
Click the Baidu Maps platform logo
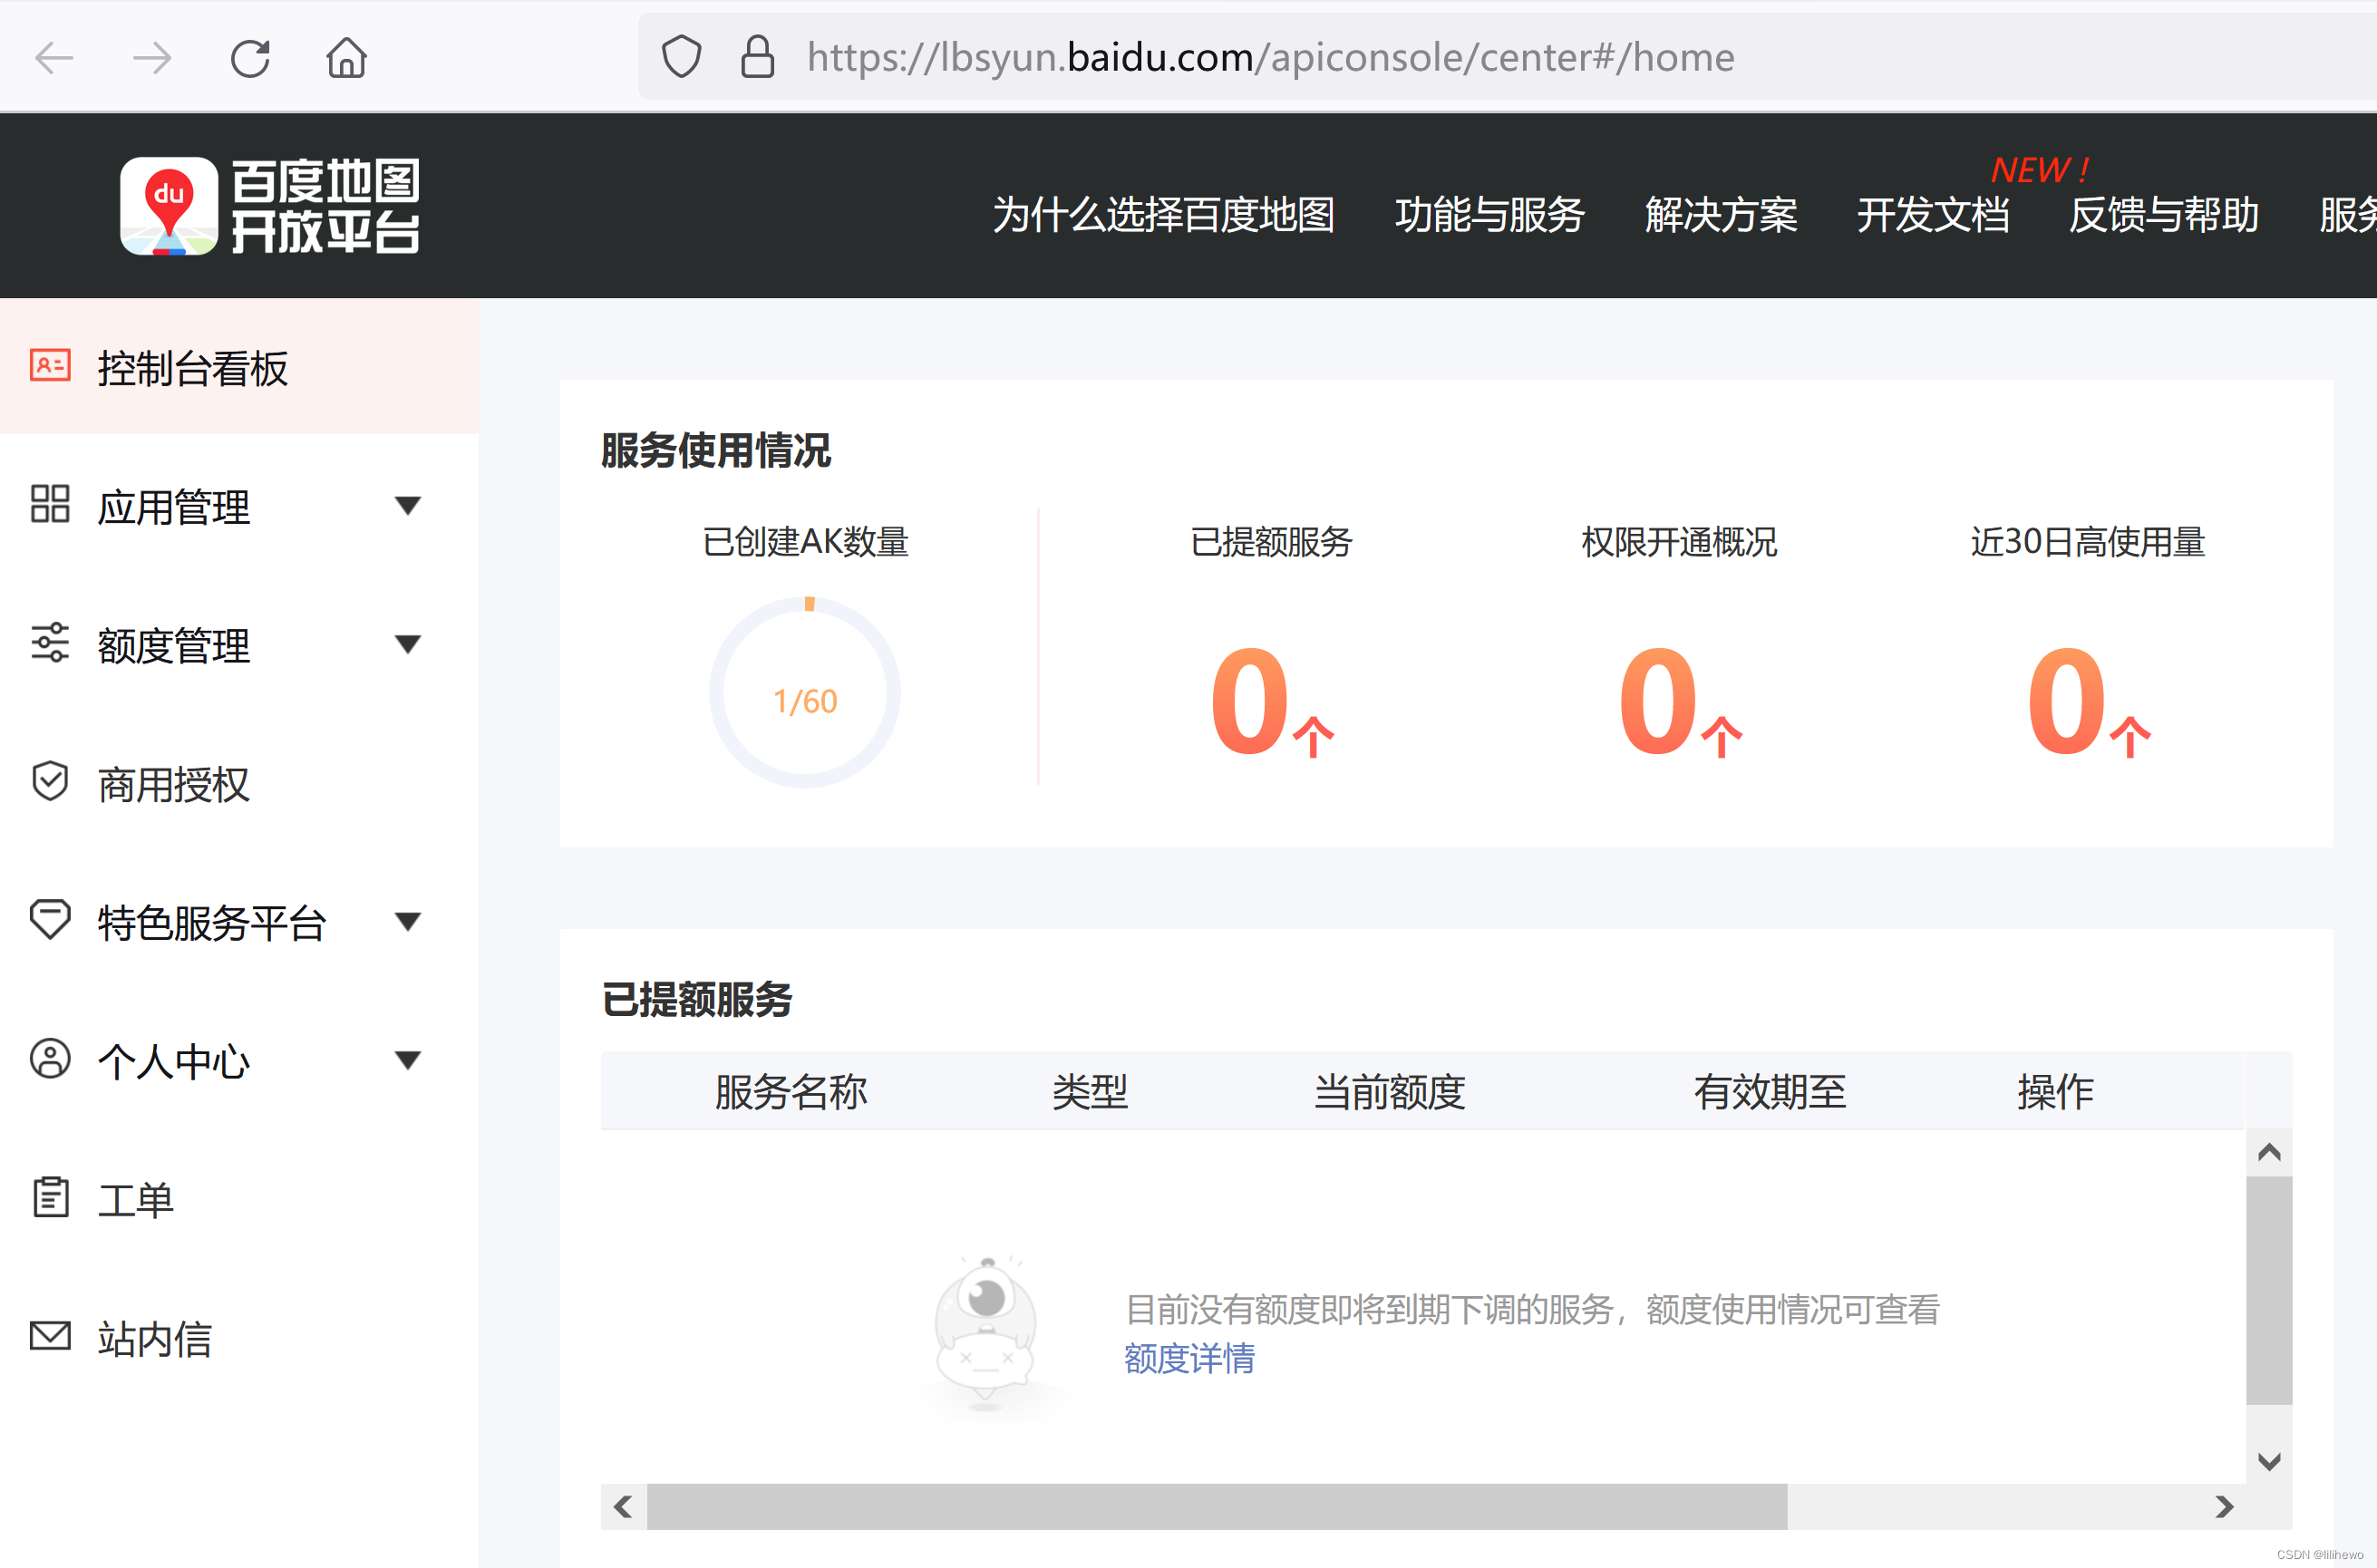coord(271,205)
